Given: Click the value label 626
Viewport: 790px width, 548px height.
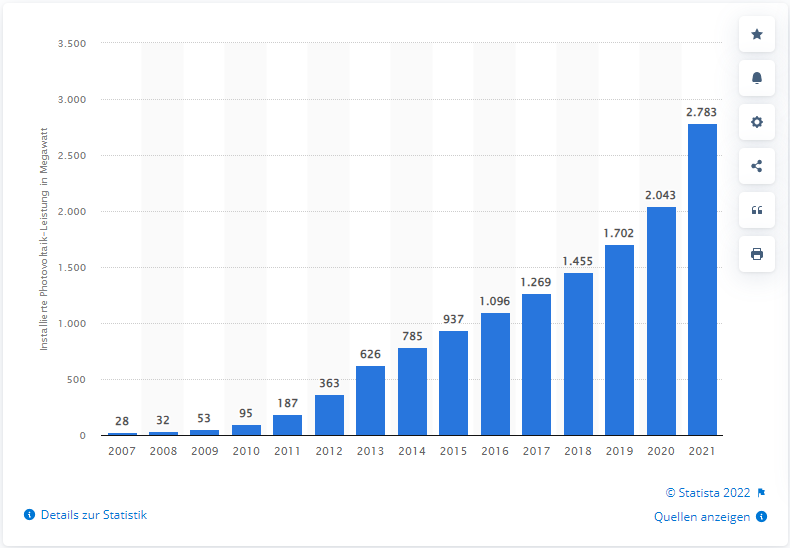Looking at the screenshot, I should [x=370, y=355].
